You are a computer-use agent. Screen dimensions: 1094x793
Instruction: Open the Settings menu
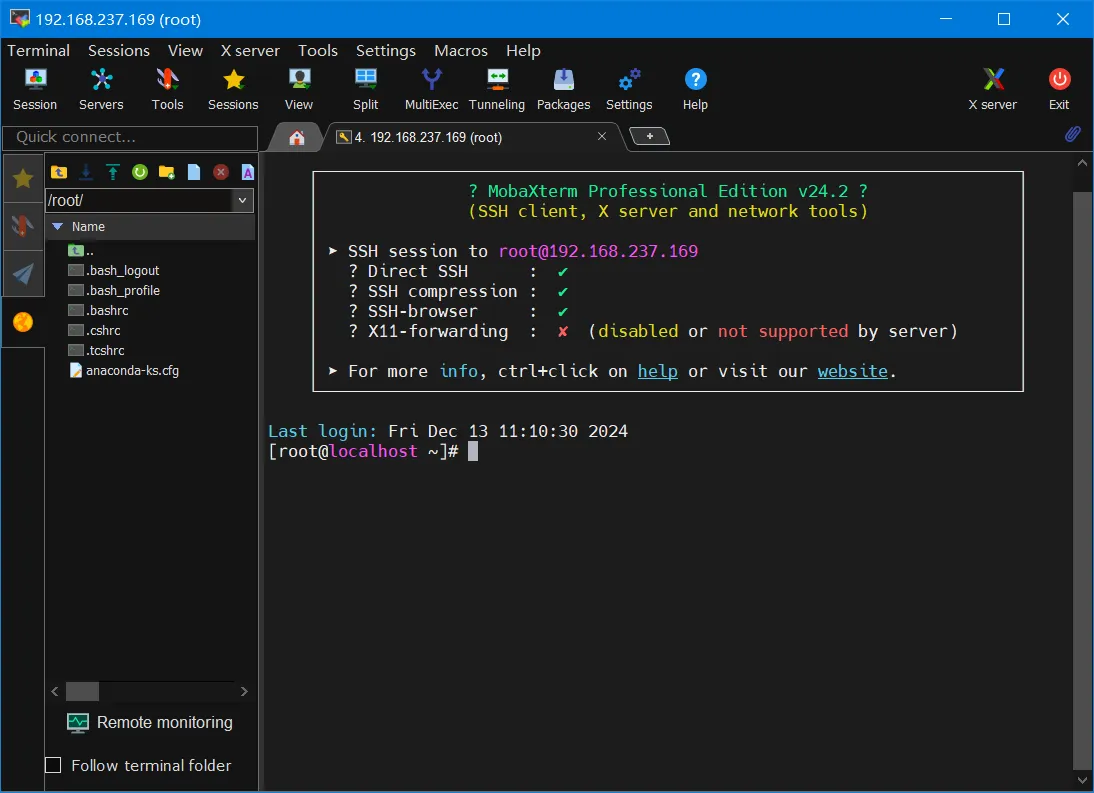pos(385,50)
